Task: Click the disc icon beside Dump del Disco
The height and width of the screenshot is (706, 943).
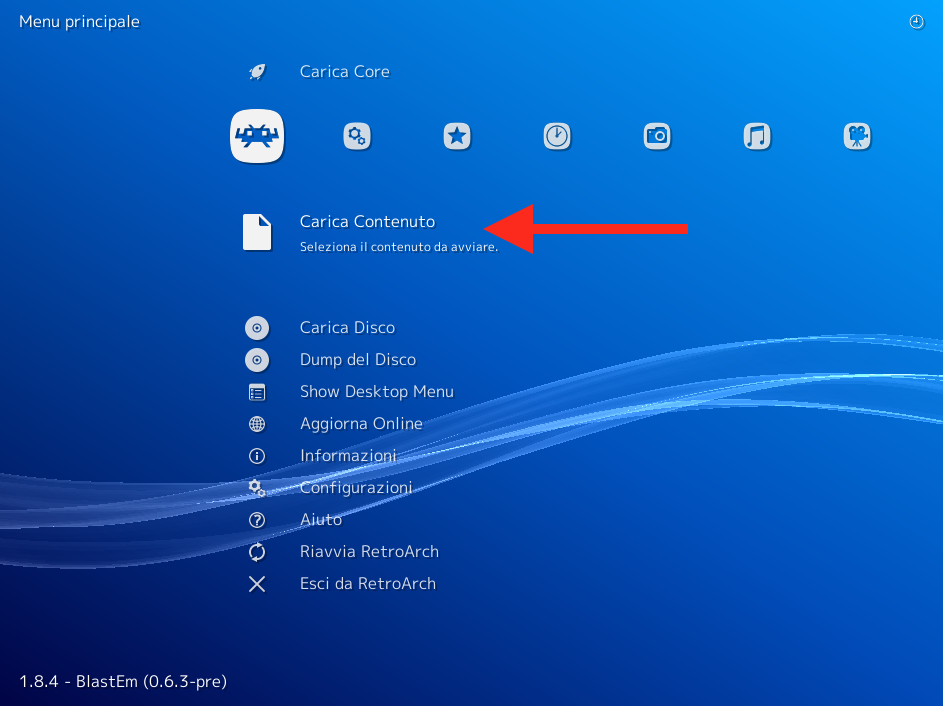Action: click(x=257, y=360)
